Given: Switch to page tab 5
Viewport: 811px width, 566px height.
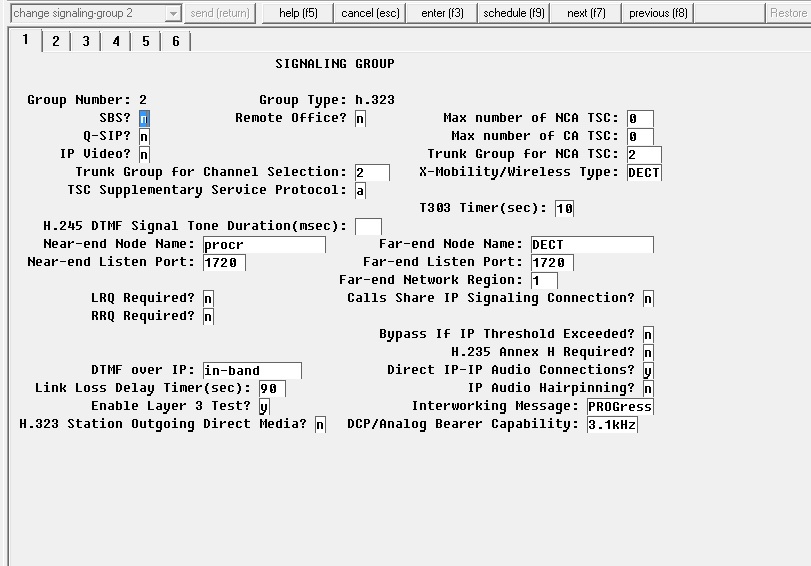Looking at the screenshot, I should tap(146, 41).
